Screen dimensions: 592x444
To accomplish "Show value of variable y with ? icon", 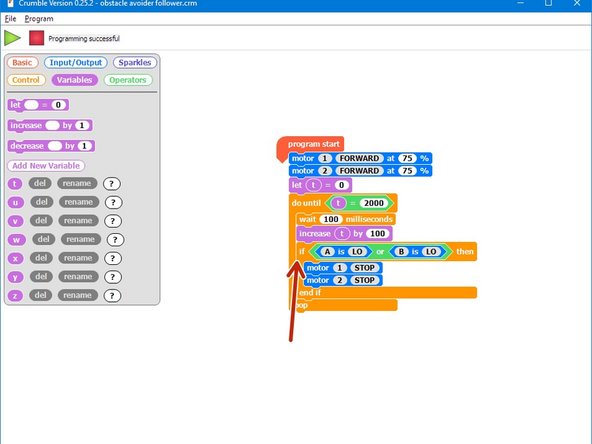I will click(113, 276).
